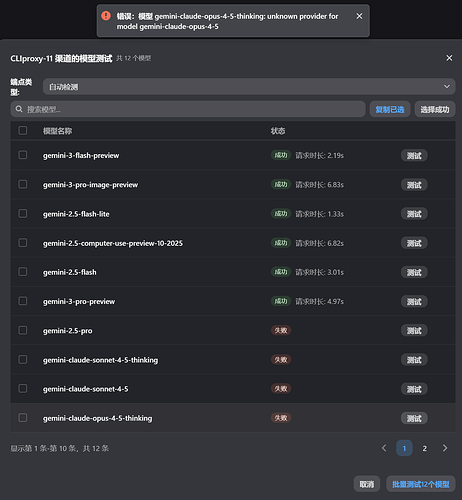Check the gemini-2.5-pro checkbox
462x500 pixels.
coord(23,330)
